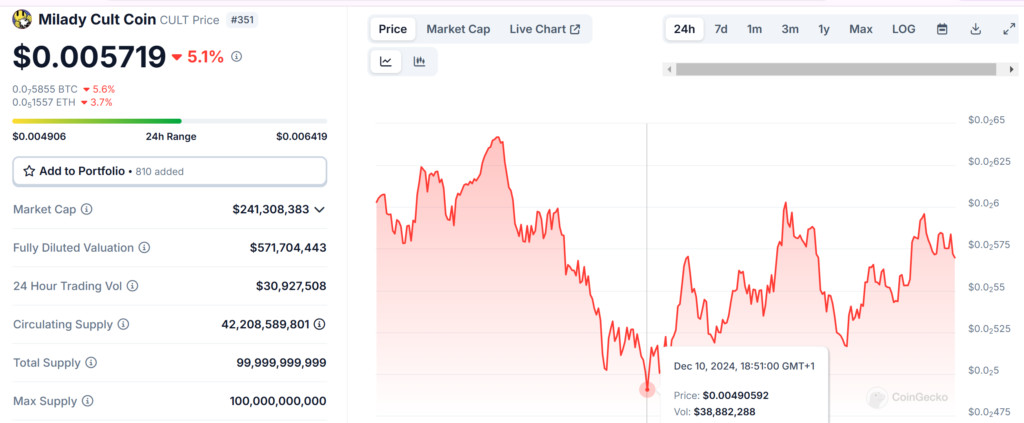
Task: Select the Price tab
Action: click(392, 29)
